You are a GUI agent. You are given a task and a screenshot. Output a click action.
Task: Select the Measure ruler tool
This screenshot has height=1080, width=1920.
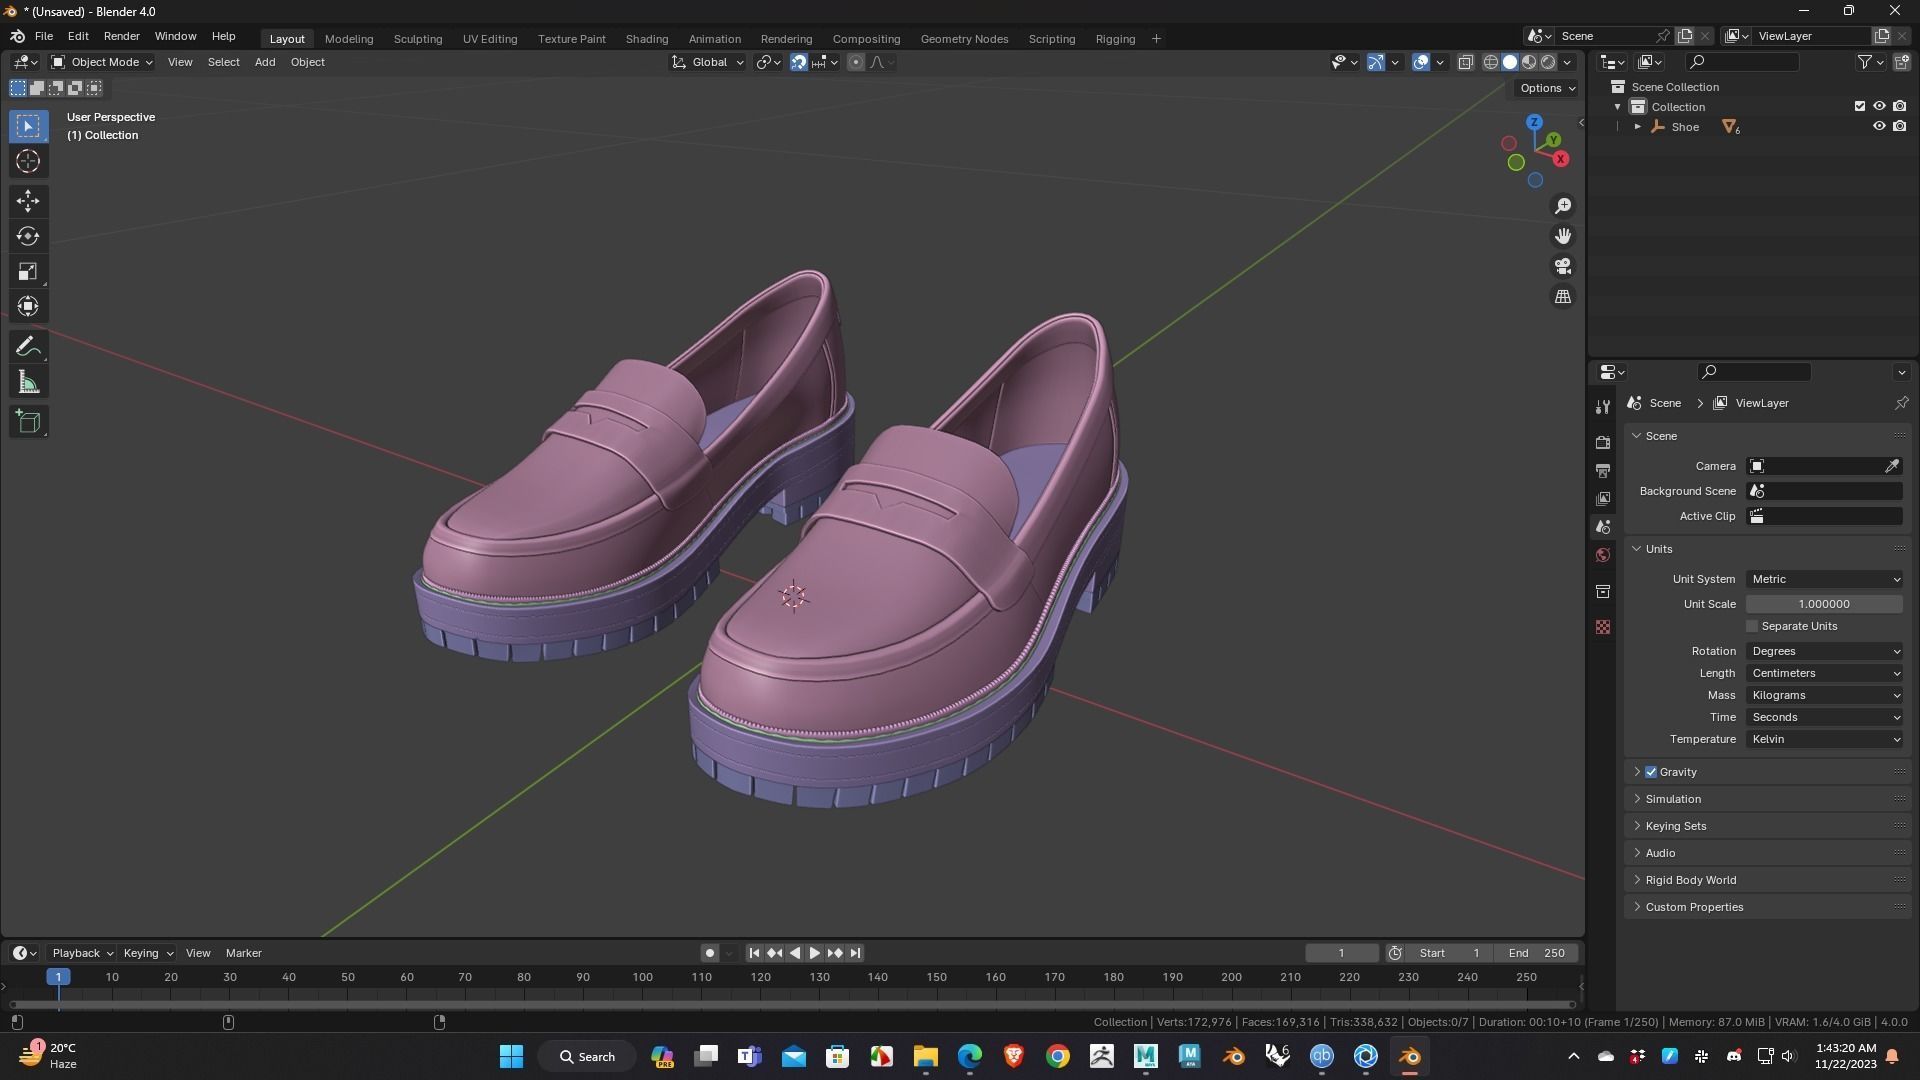tap(28, 382)
